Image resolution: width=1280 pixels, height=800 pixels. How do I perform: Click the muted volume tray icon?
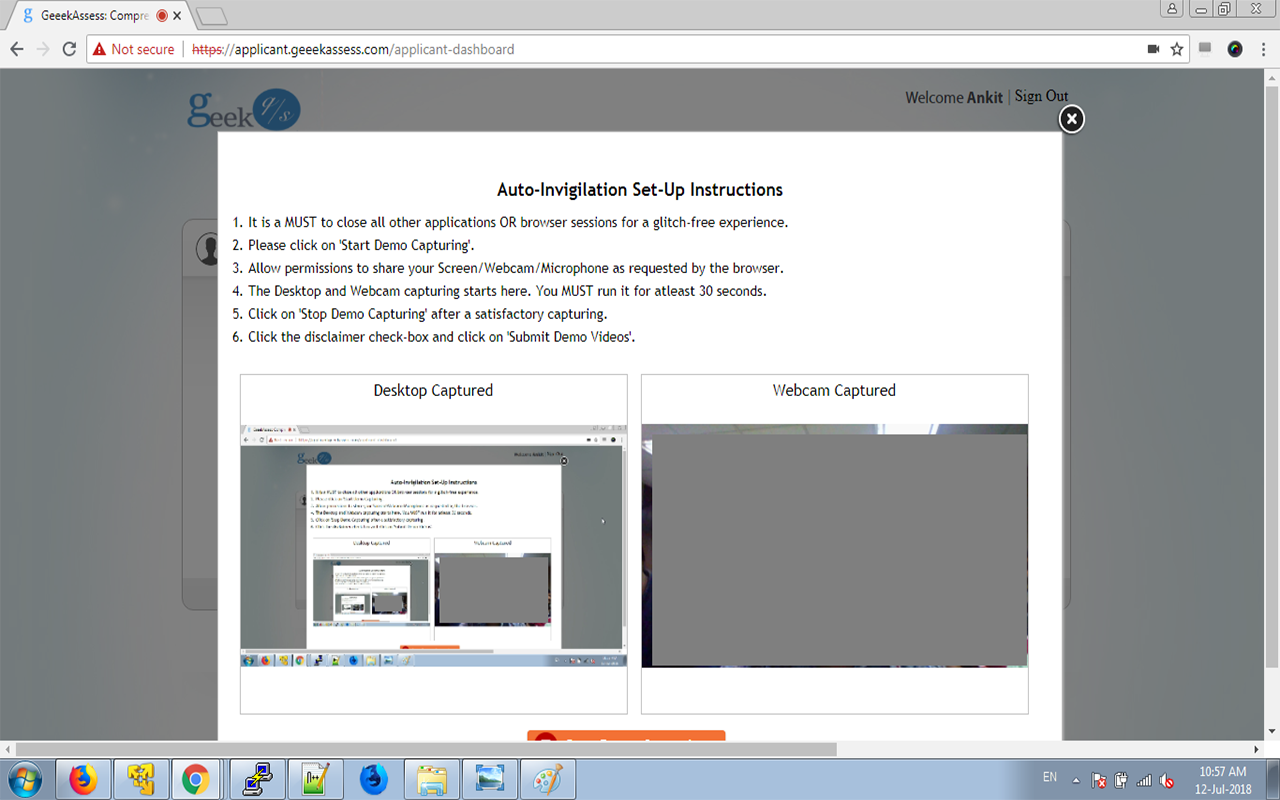point(1166,780)
